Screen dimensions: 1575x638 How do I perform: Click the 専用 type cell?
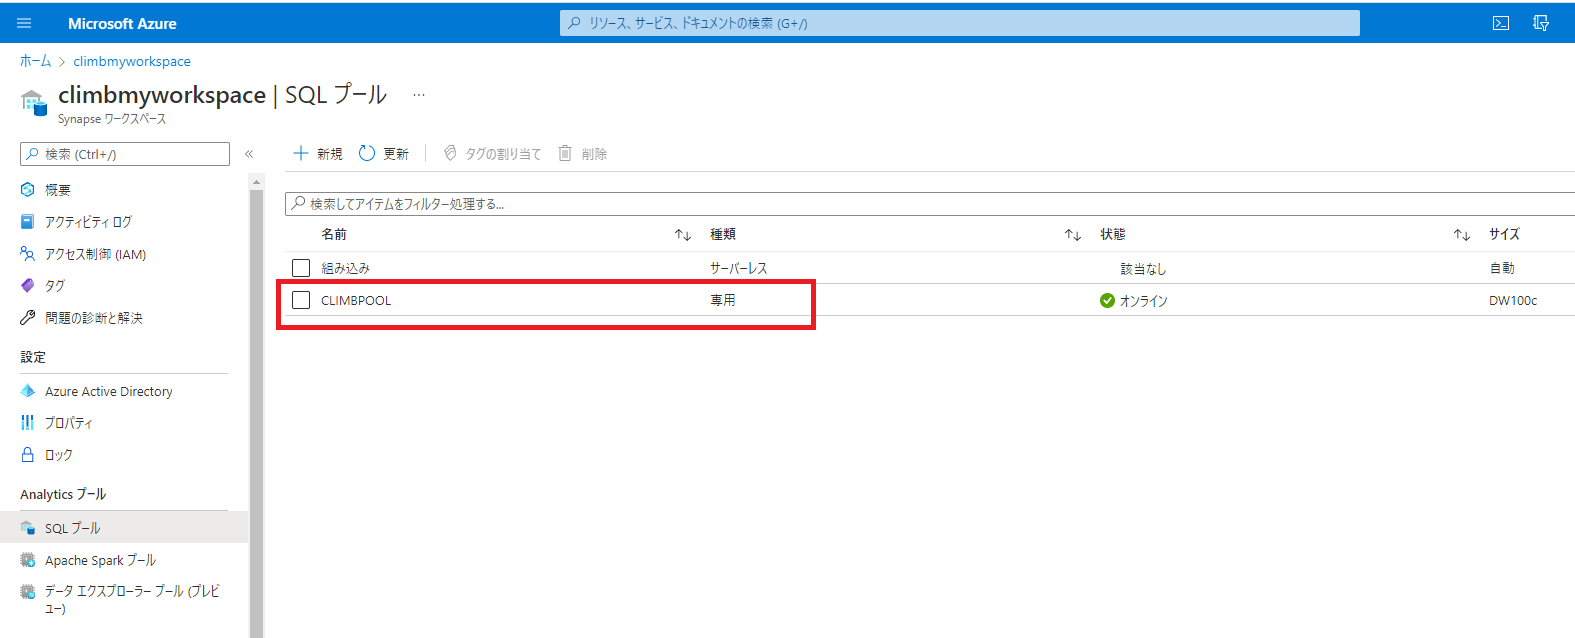pyautogui.click(x=723, y=300)
